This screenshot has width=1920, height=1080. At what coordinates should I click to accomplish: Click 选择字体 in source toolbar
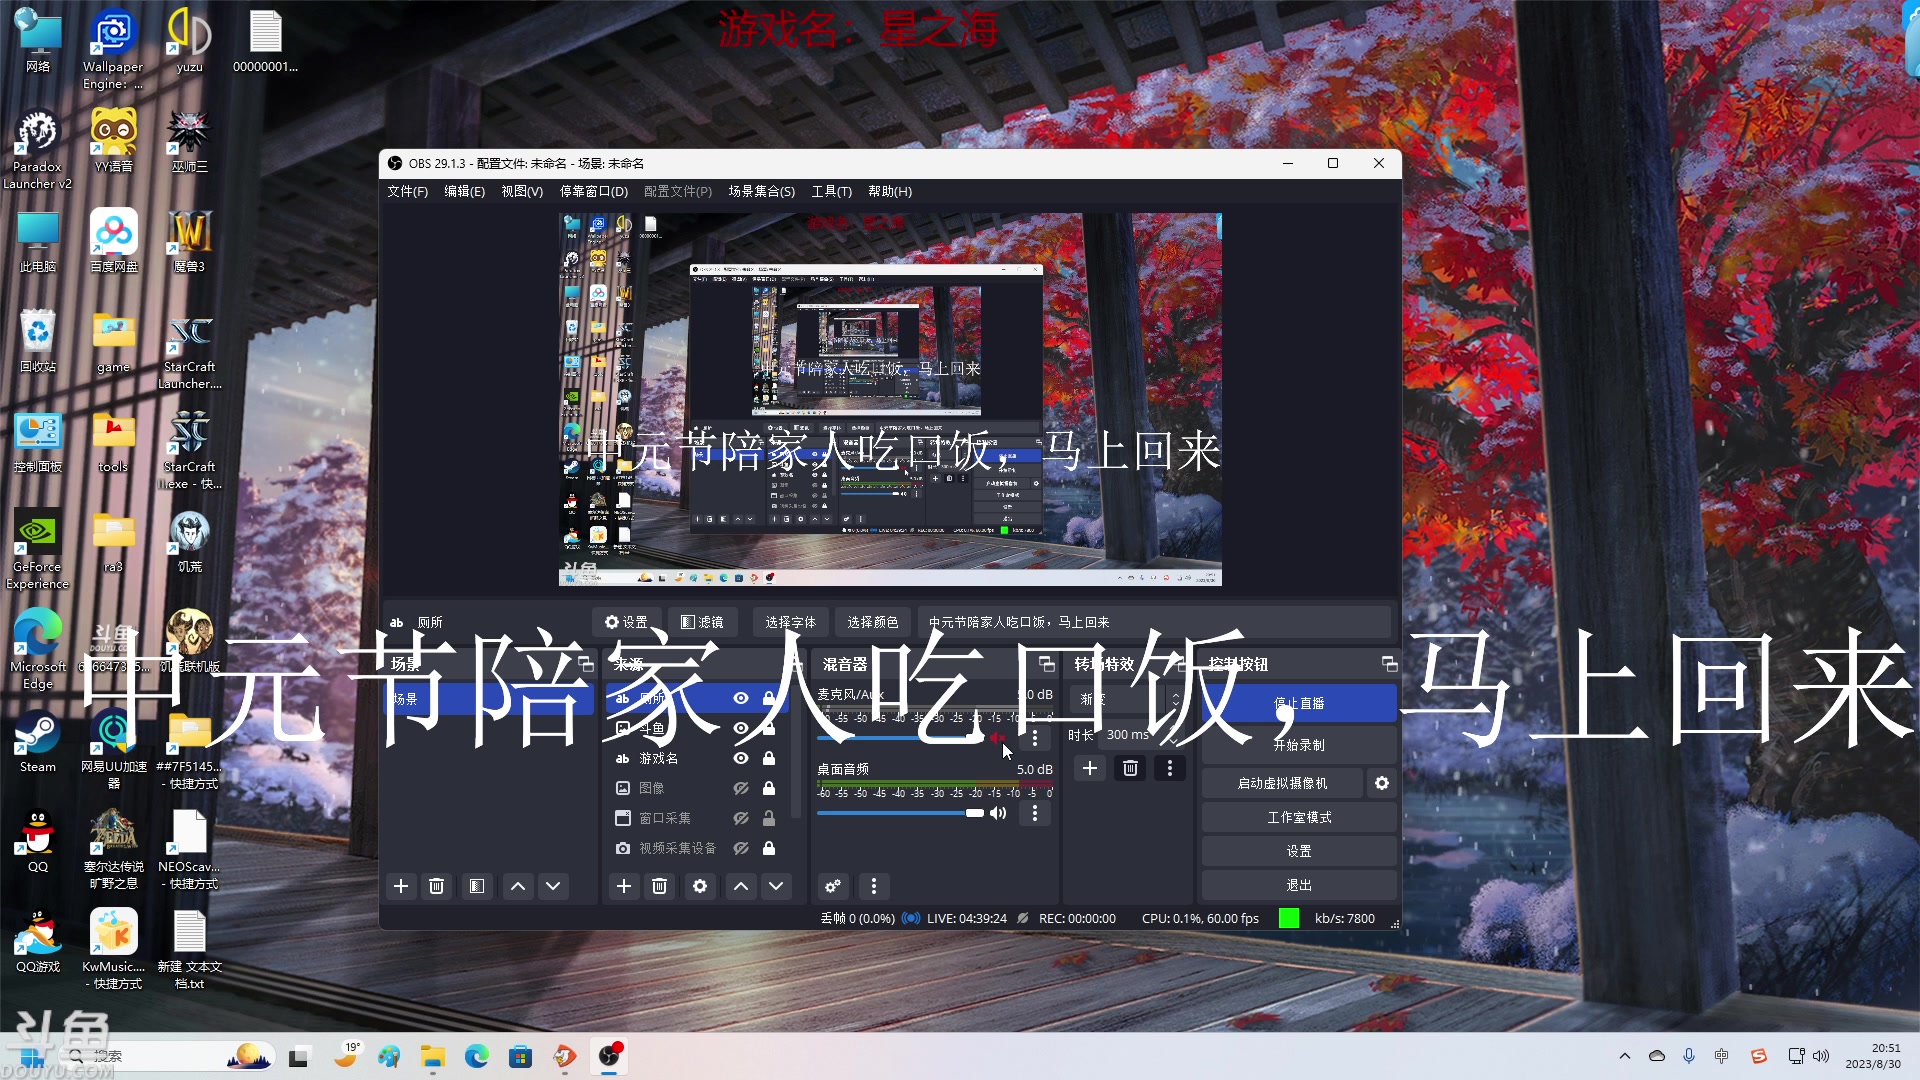(x=790, y=622)
